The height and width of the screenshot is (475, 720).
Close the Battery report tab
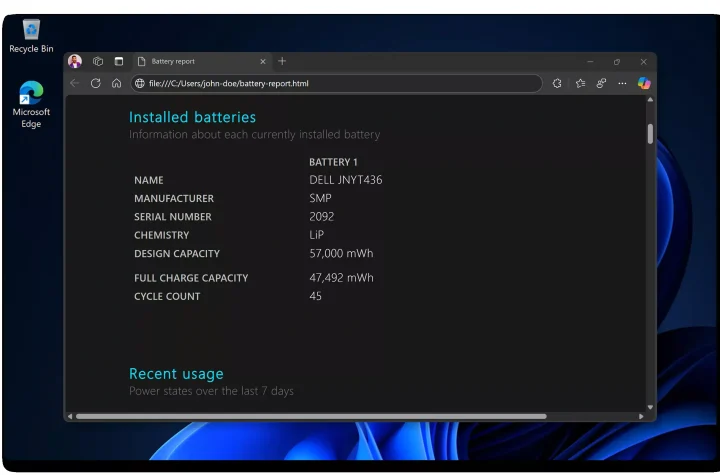(x=263, y=61)
